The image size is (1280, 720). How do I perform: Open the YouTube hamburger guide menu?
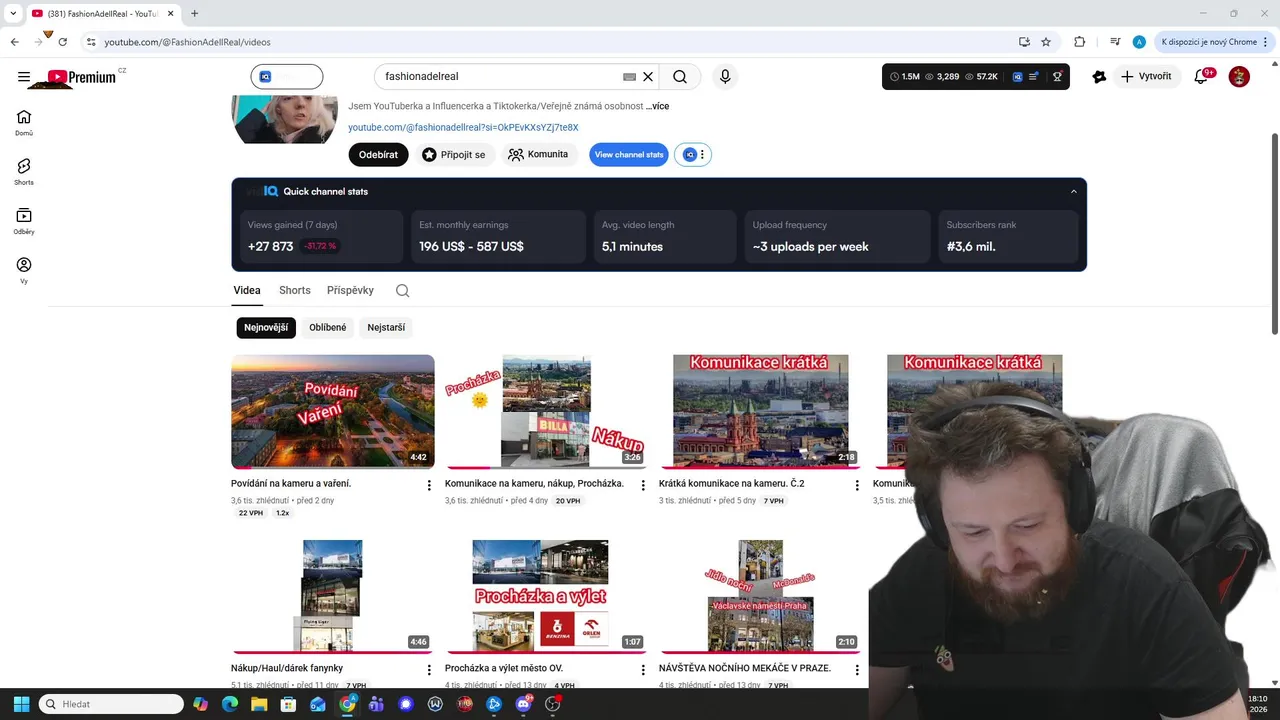click(x=24, y=77)
